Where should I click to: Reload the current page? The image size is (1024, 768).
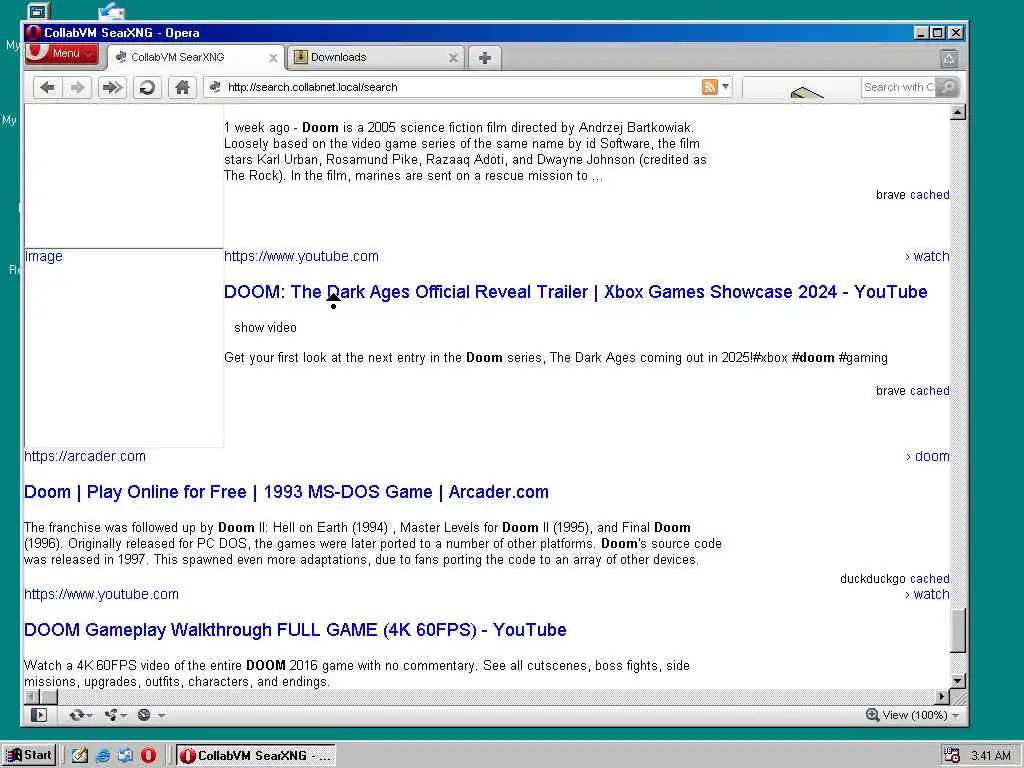[x=148, y=87]
